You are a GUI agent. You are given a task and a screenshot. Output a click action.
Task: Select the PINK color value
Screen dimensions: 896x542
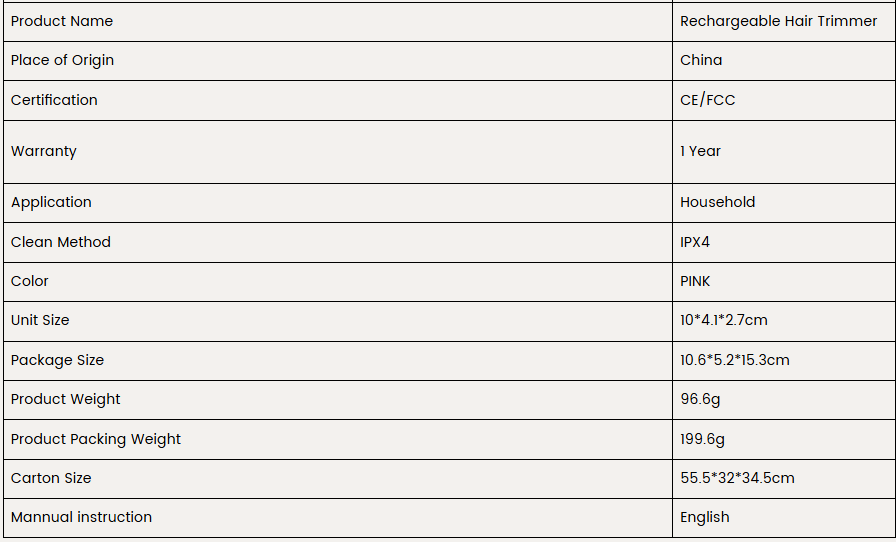695,281
